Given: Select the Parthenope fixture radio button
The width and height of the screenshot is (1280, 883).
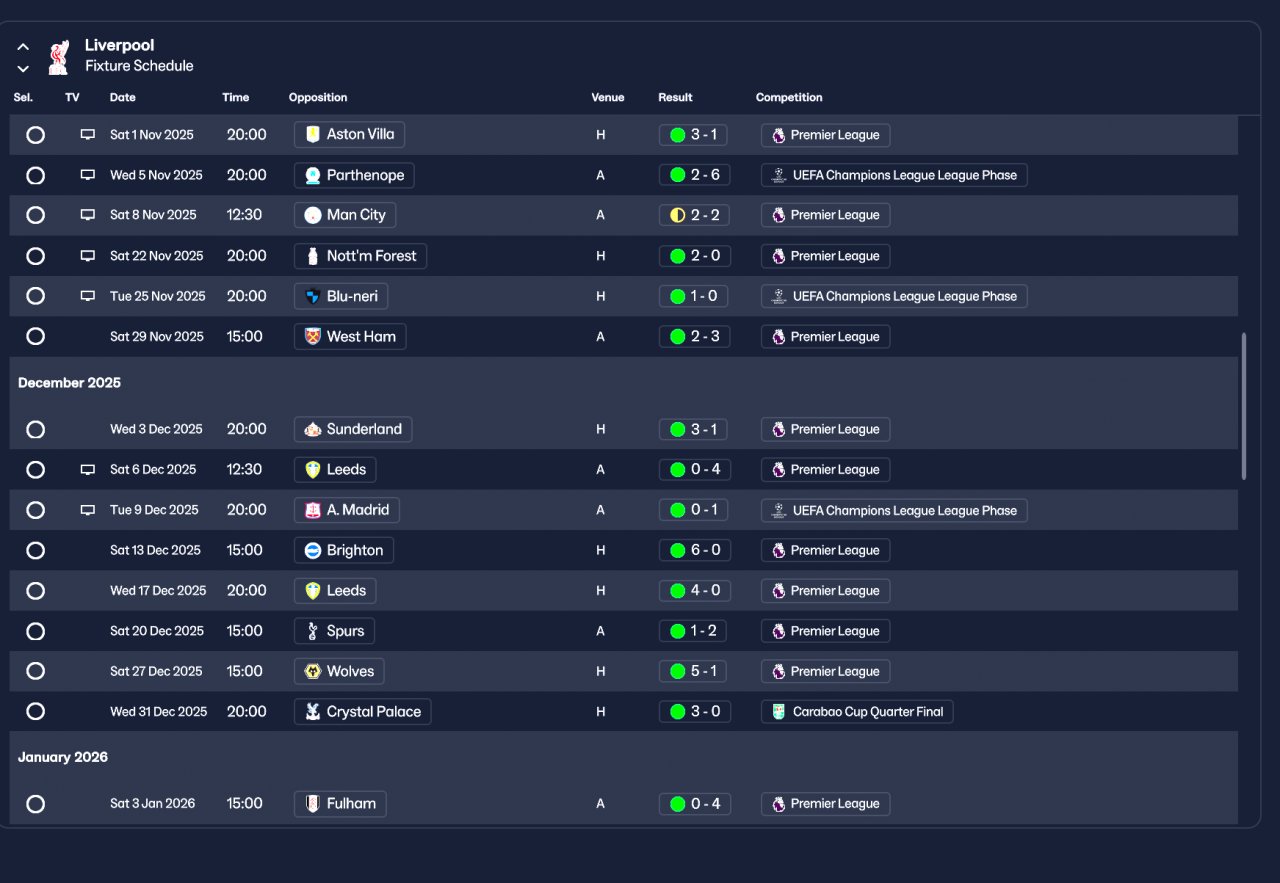Looking at the screenshot, I should tap(35, 175).
